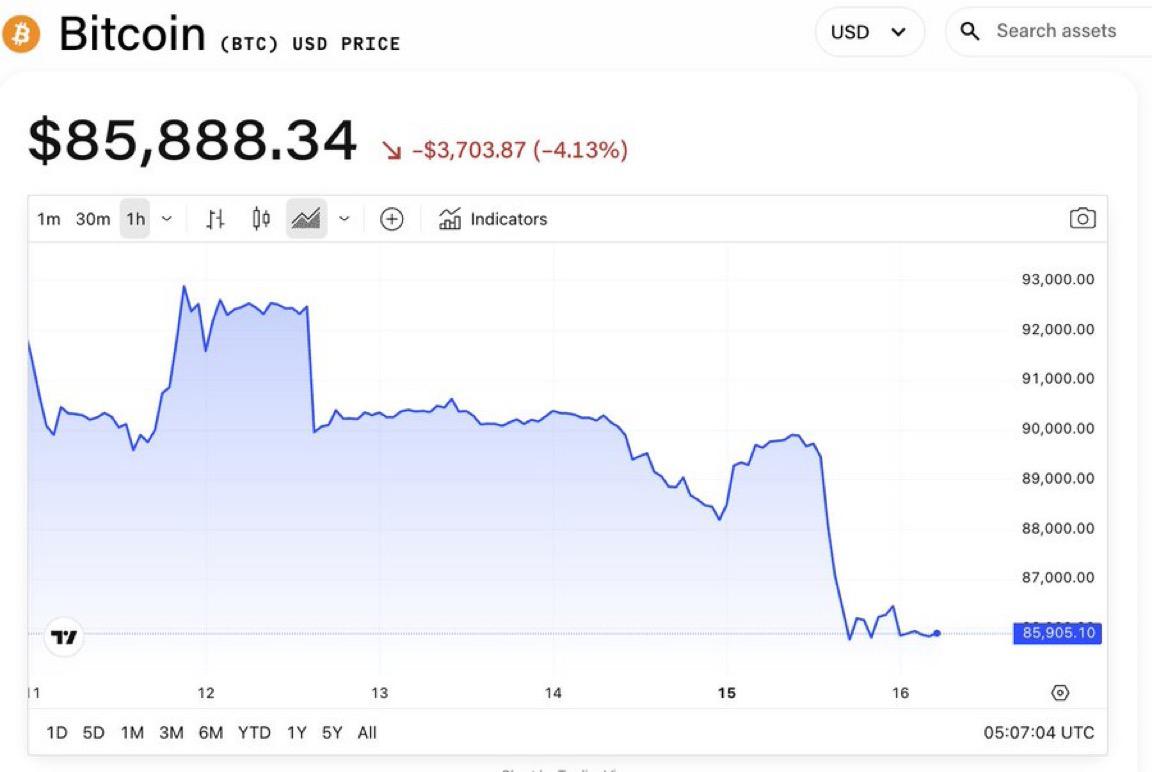
Task: Select the bar chart style icon
Action: (215, 219)
